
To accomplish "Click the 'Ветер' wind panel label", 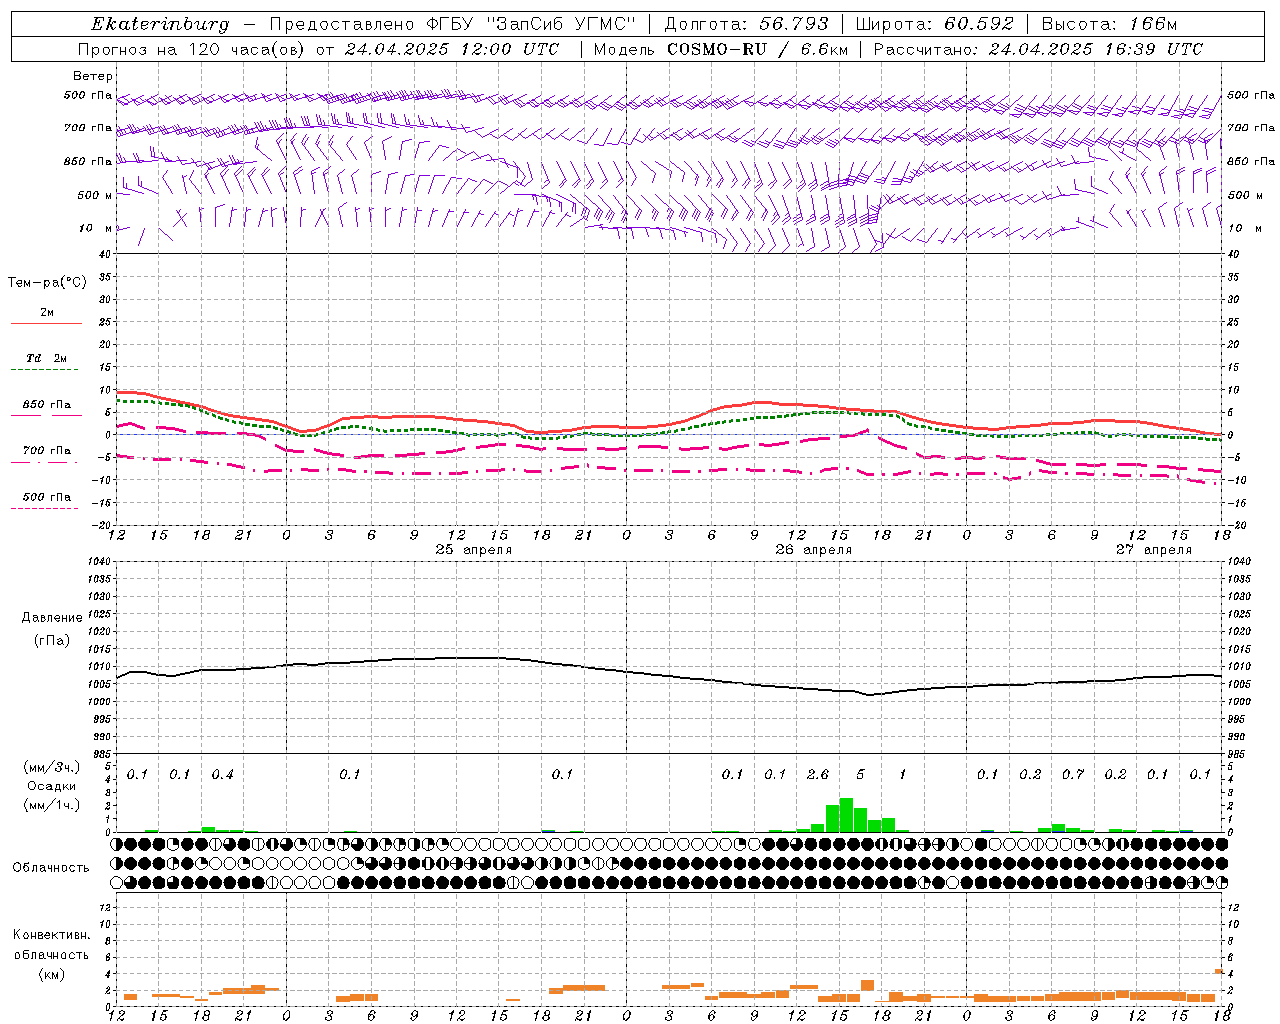I will [x=93, y=76].
